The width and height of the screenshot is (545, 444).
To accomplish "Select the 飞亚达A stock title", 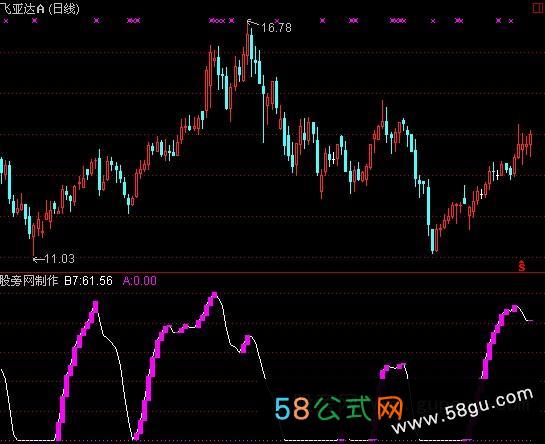I will 22,8.
